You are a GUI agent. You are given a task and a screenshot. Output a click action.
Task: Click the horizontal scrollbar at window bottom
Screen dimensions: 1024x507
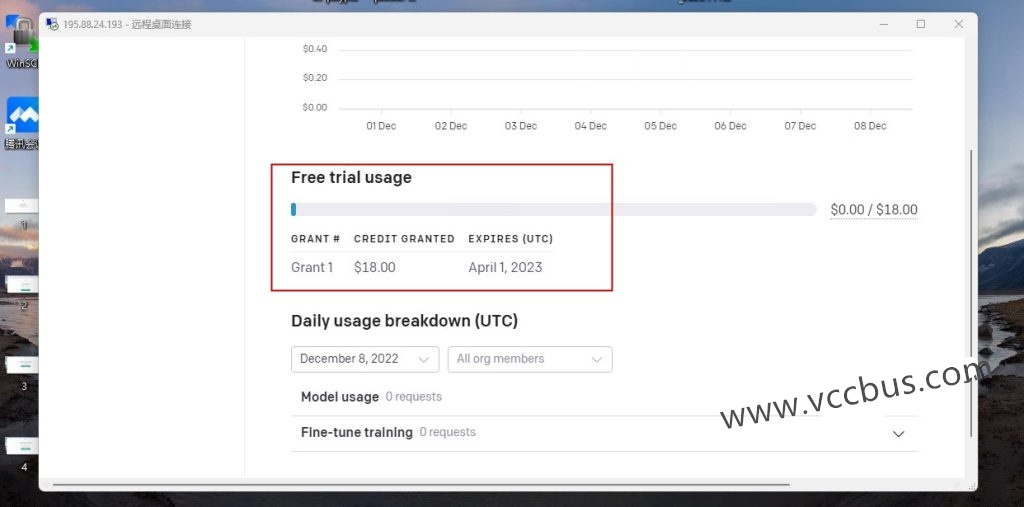click(420, 485)
